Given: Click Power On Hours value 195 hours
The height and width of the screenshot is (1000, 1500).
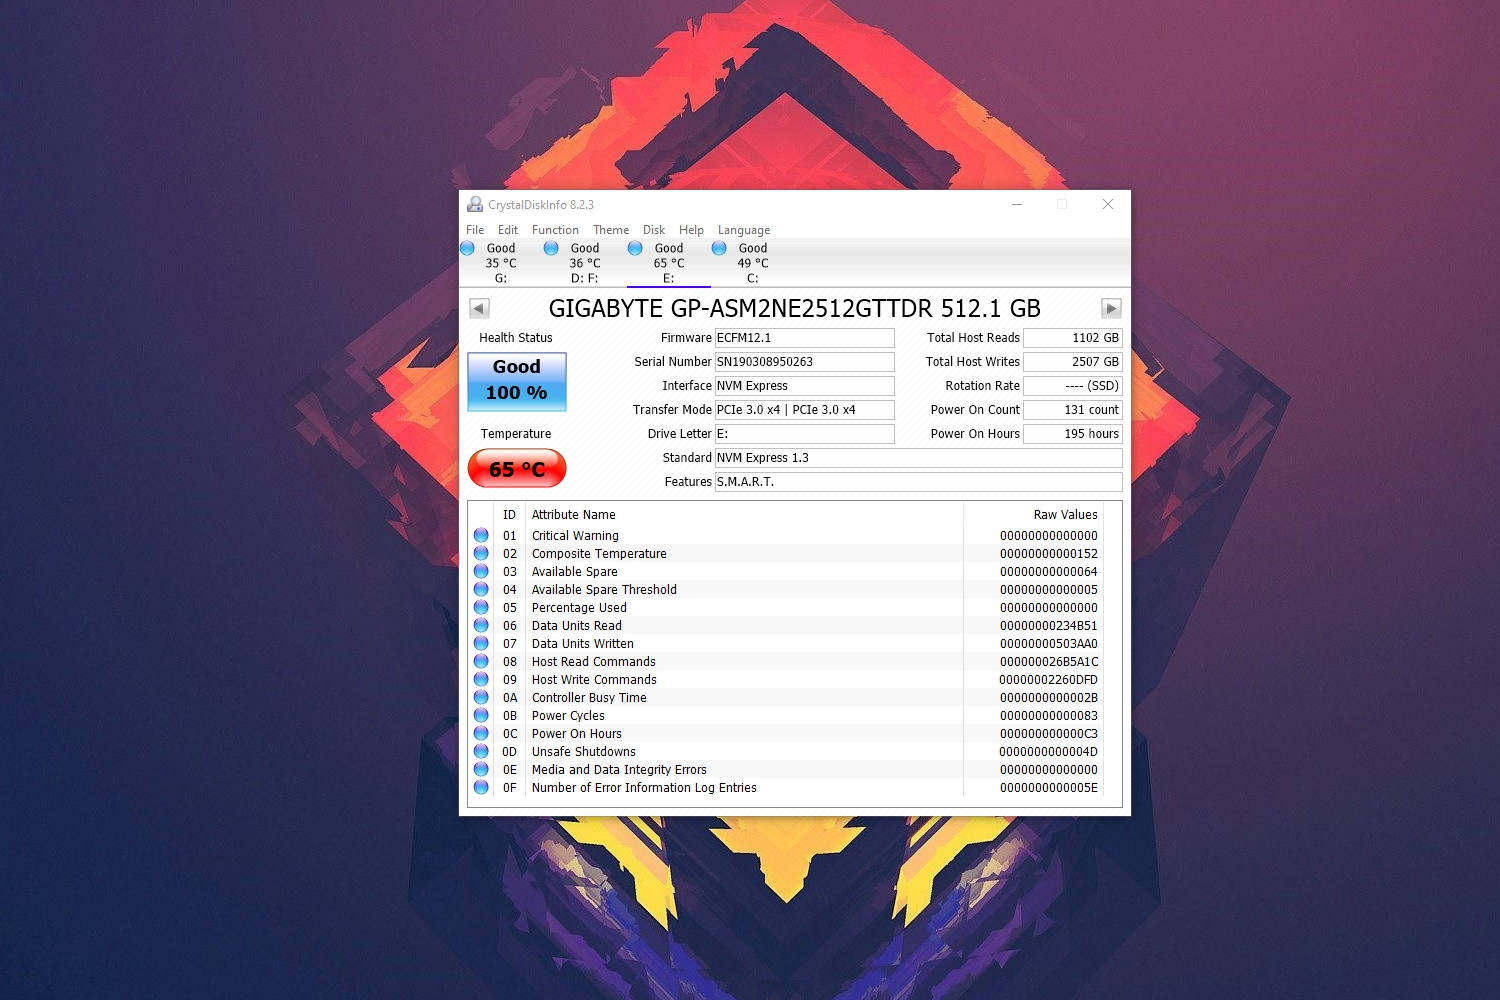Looking at the screenshot, I should pyautogui.click(x=1073, y=434).
